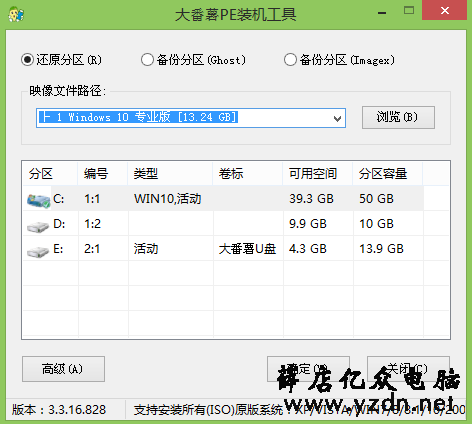Select the 还原分区 (R) radio button
Screen dimensions: 472x424
click(x=27, y=60)
